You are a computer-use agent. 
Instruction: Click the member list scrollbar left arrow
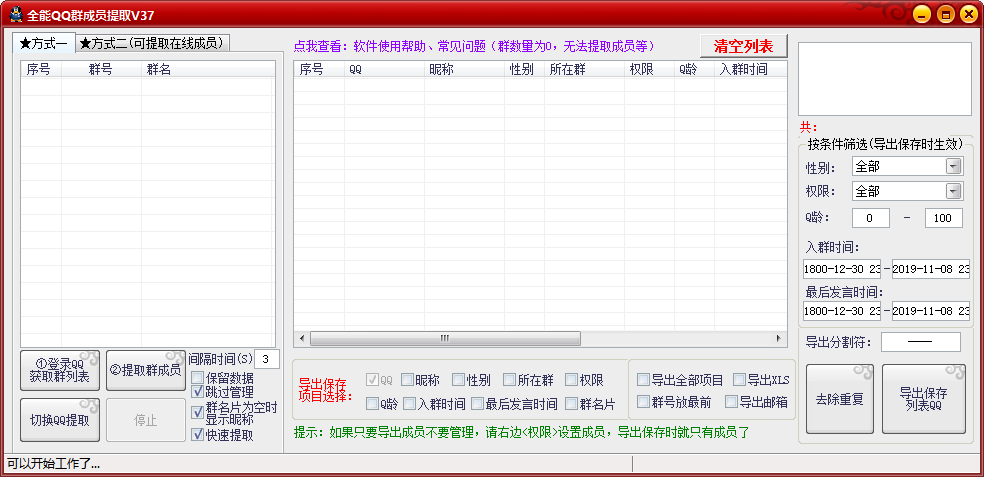[301, 338]
